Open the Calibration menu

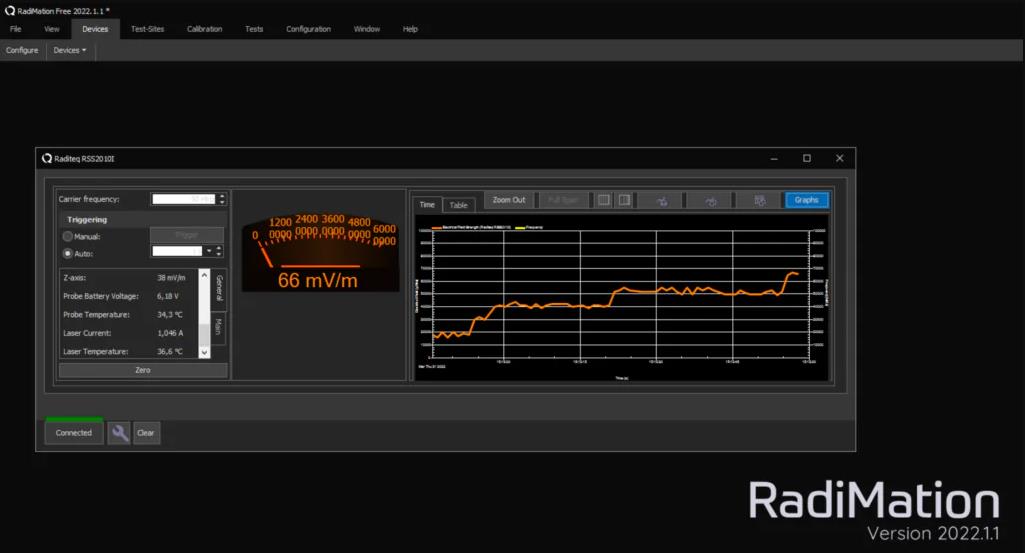204,29
